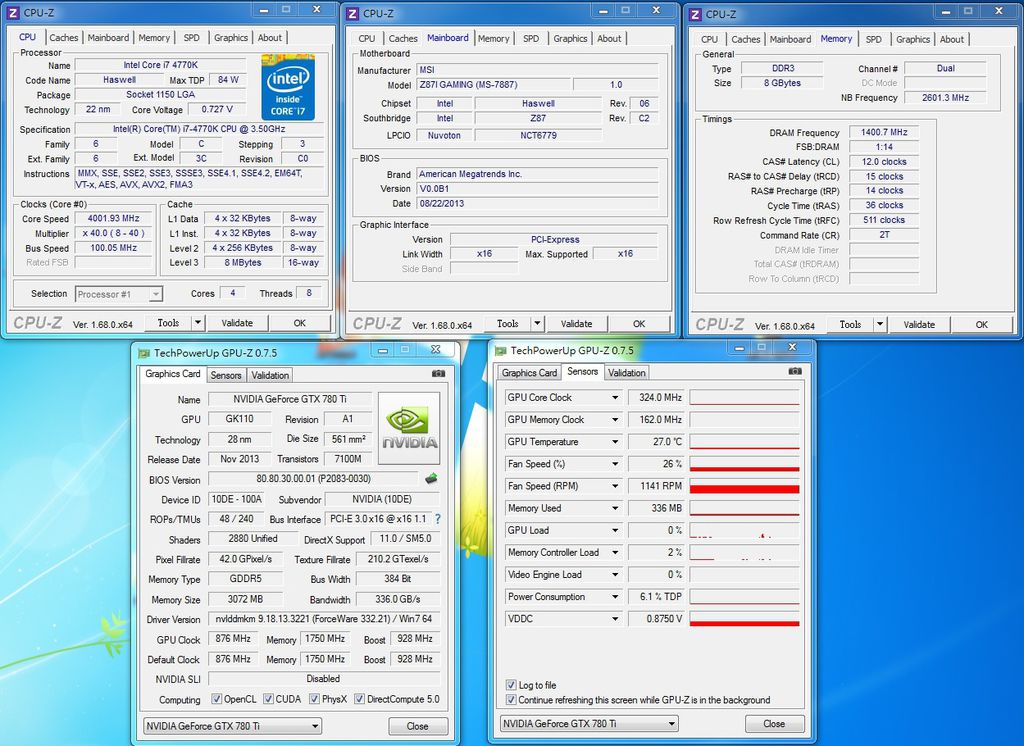Click CPU-Z Z icon in Memory window title
Image resolution: width=1024 pixels, height=746 pixels.
click(x=696, y=14)
